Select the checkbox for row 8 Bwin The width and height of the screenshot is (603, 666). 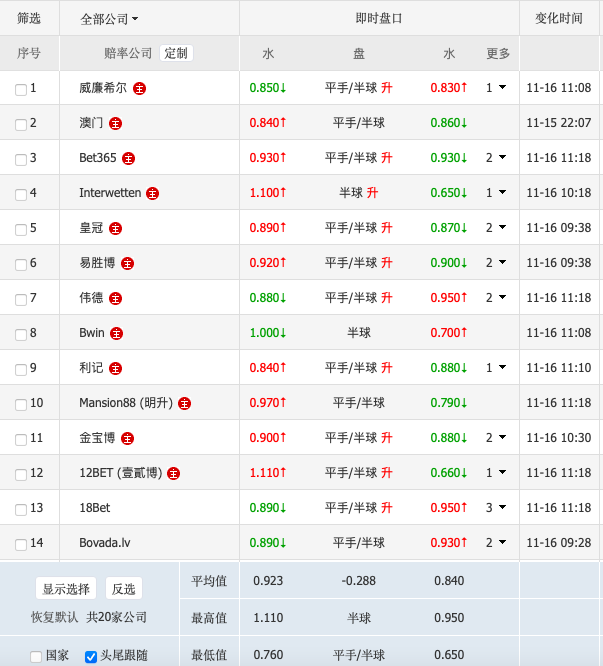coord(21,334)
